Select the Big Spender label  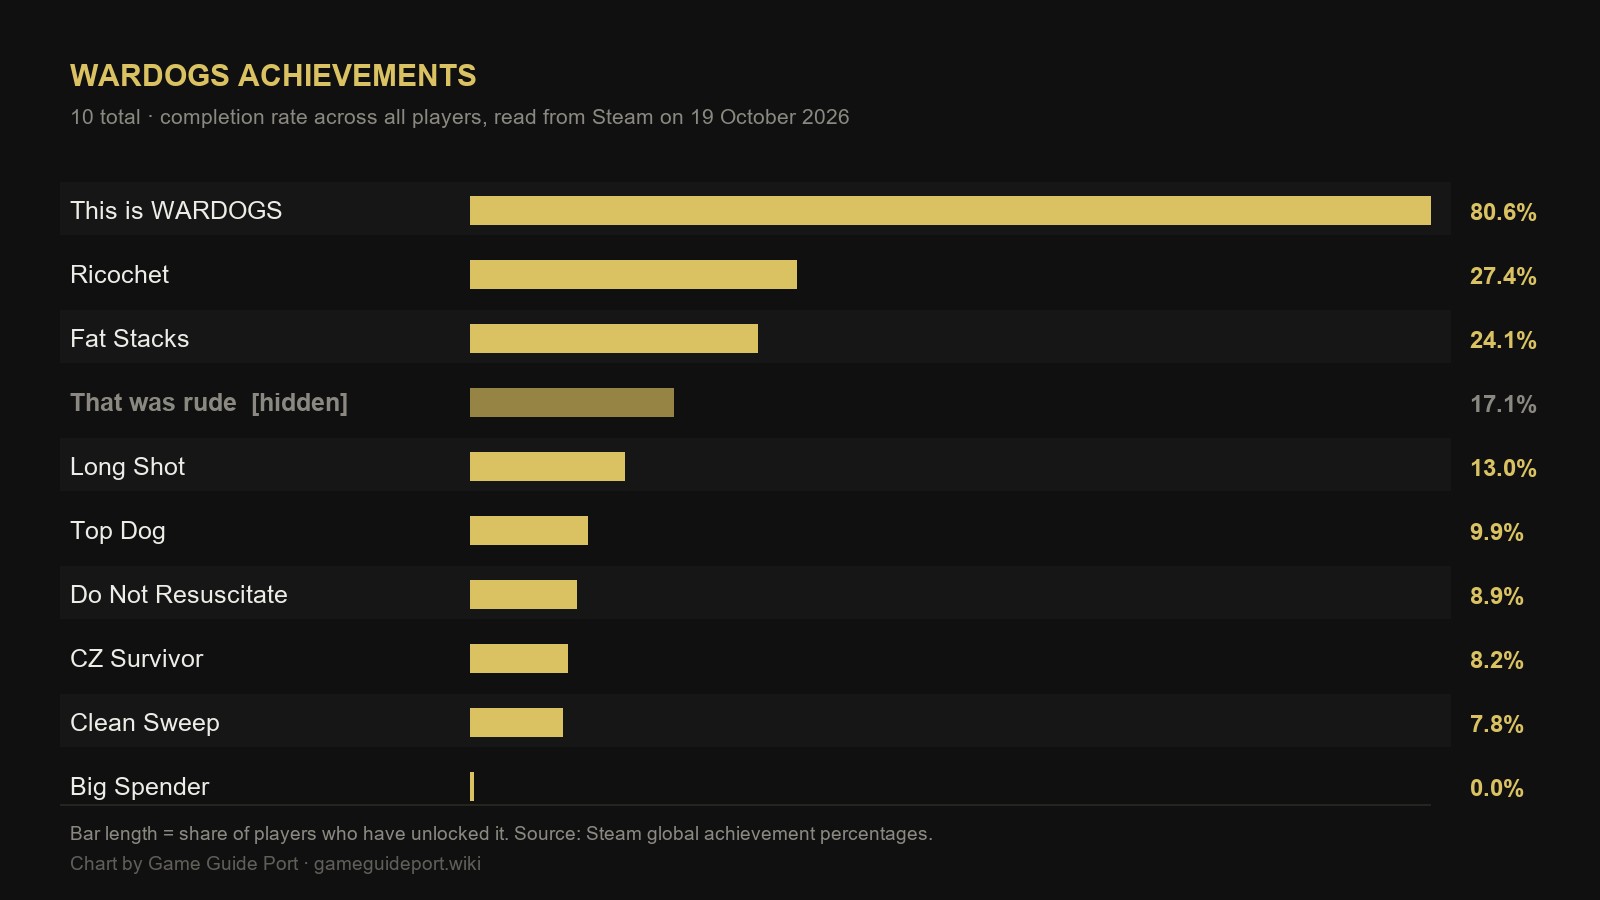[139, 787]
